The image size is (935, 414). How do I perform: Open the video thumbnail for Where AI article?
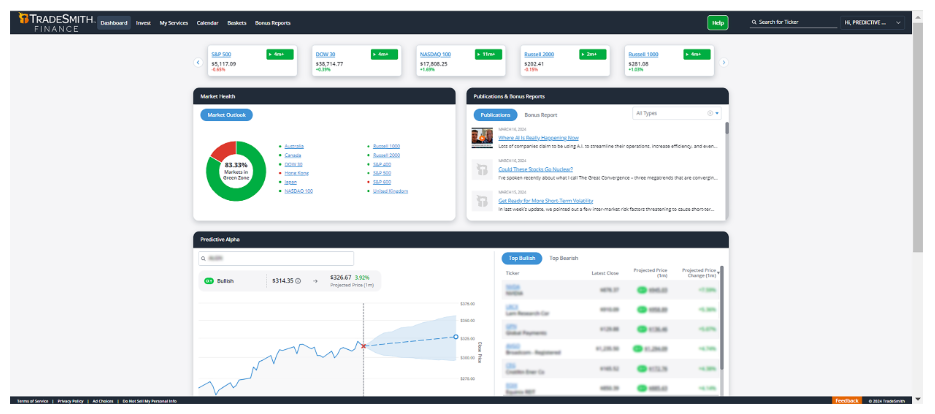click(482, 138)
